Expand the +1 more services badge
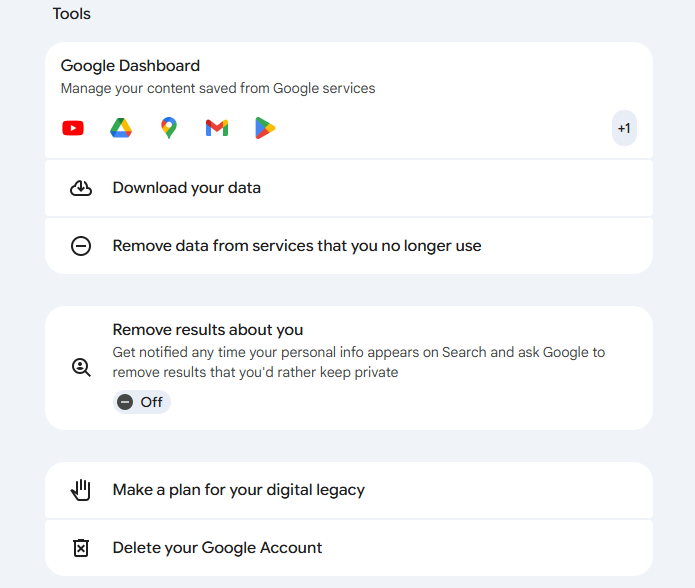The height and width of the screenshot is (588, 695). tap(624, 128)
